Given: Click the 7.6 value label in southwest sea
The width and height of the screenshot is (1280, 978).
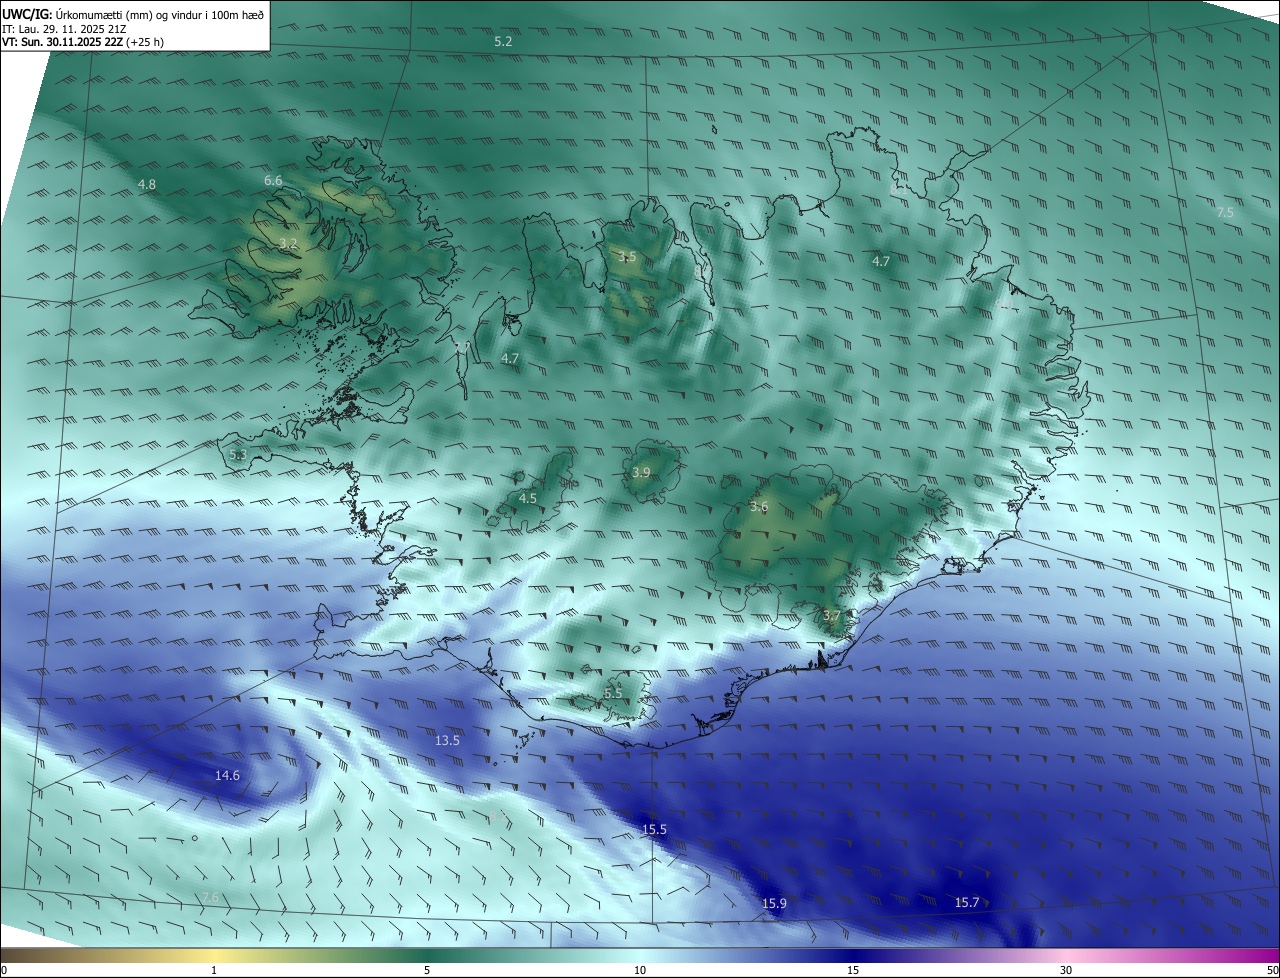Looking at the screenshot, I should 210,898.
